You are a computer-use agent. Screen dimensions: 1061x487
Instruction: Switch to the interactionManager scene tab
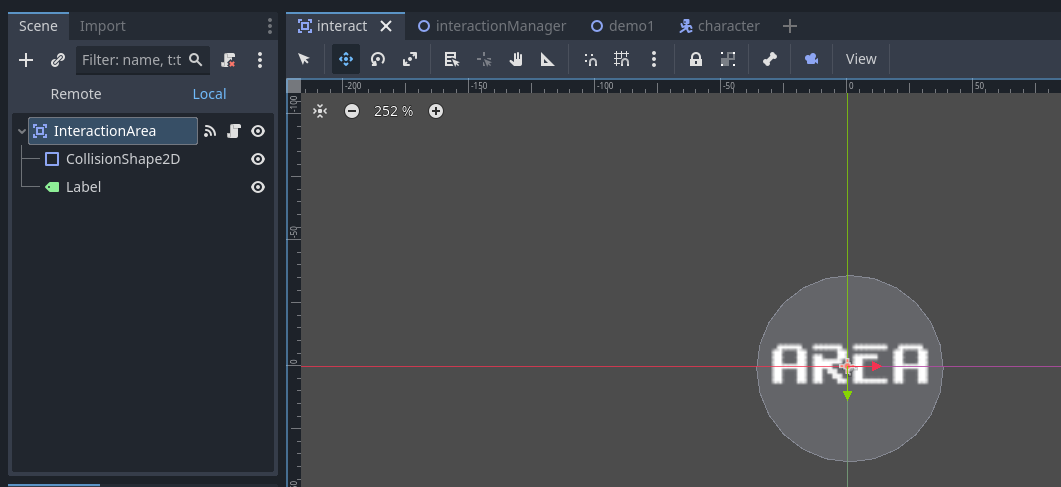[x=492, y=26]
